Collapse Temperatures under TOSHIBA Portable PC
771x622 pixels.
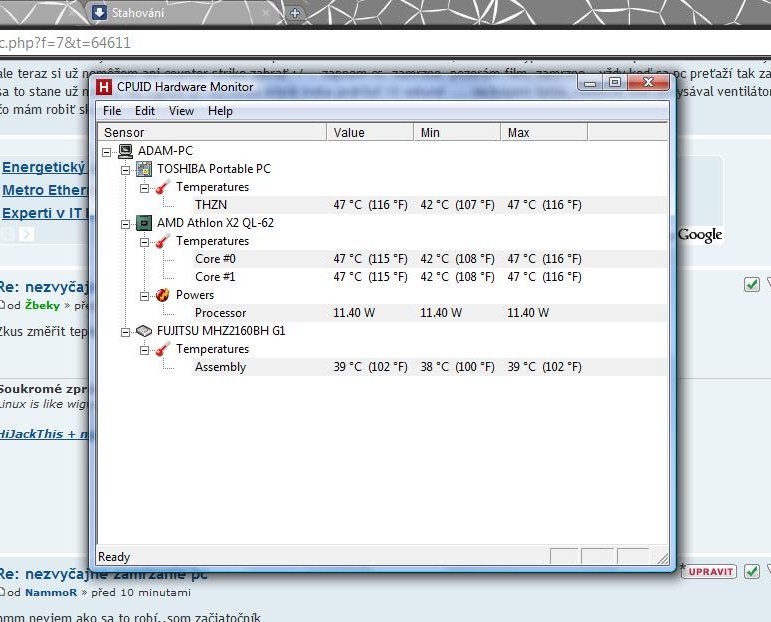coord(145,188)
